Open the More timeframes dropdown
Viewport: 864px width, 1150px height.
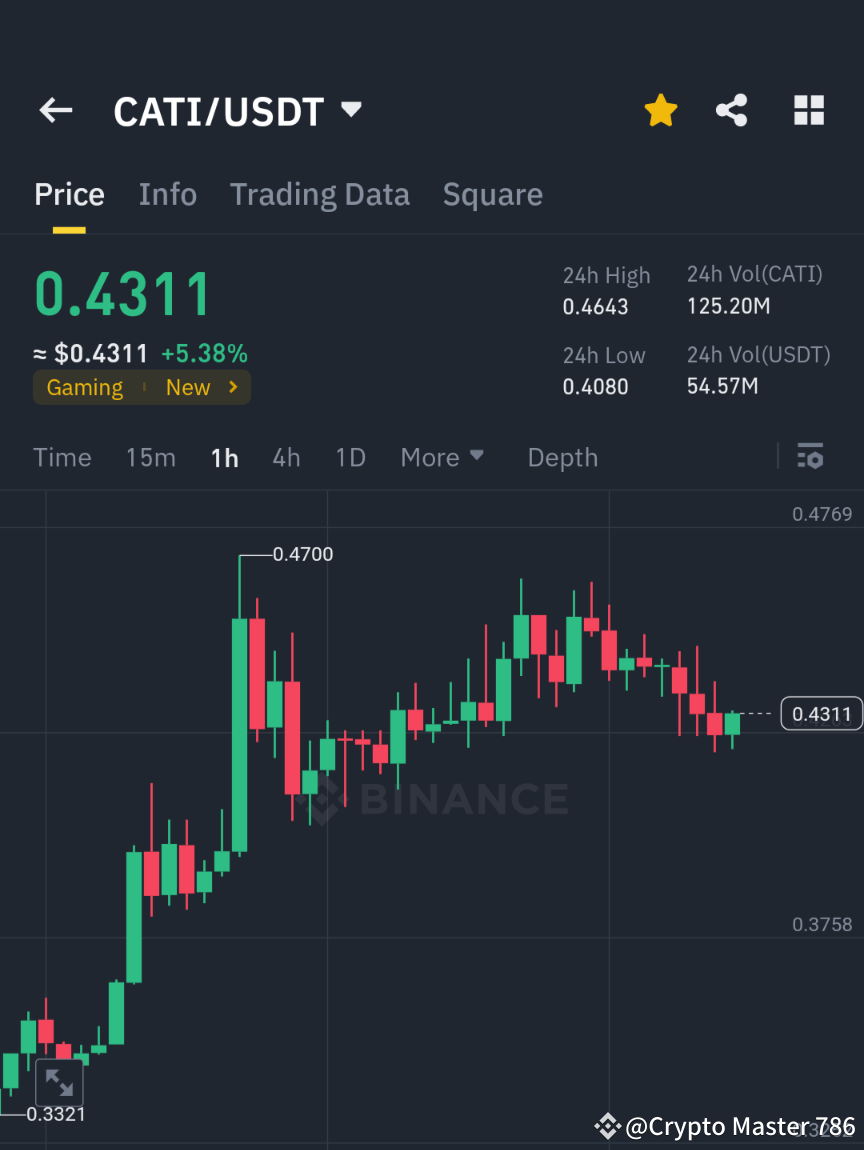441,457
